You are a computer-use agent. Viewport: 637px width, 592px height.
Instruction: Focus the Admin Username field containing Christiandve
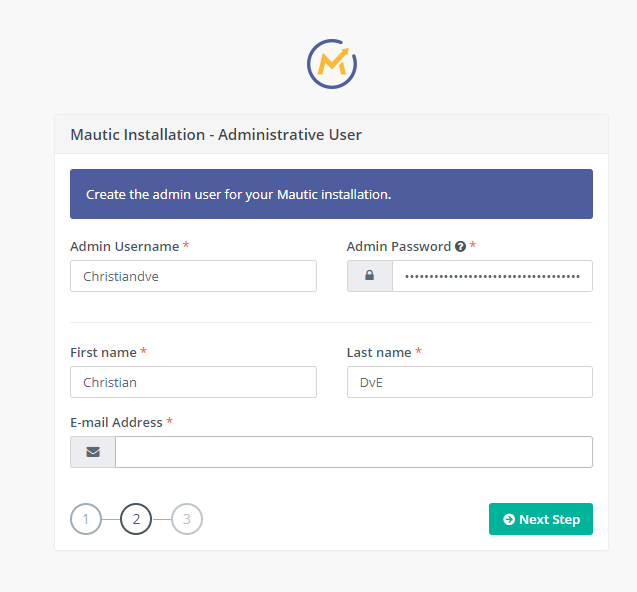(193, 276)
